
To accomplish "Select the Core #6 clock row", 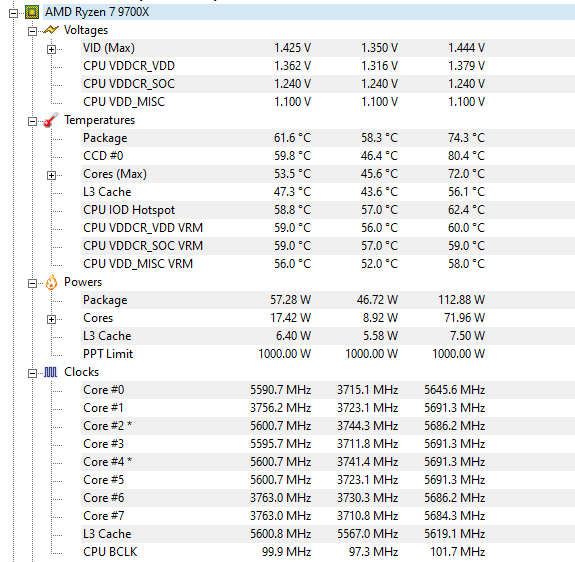I will click(328, 497).
